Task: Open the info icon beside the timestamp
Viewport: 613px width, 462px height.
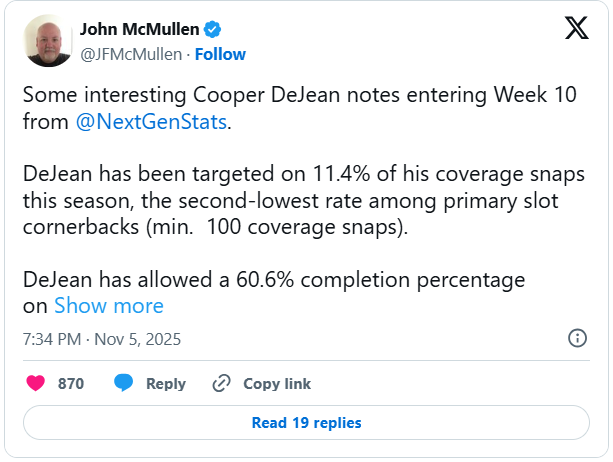Action: coord(577,338)
